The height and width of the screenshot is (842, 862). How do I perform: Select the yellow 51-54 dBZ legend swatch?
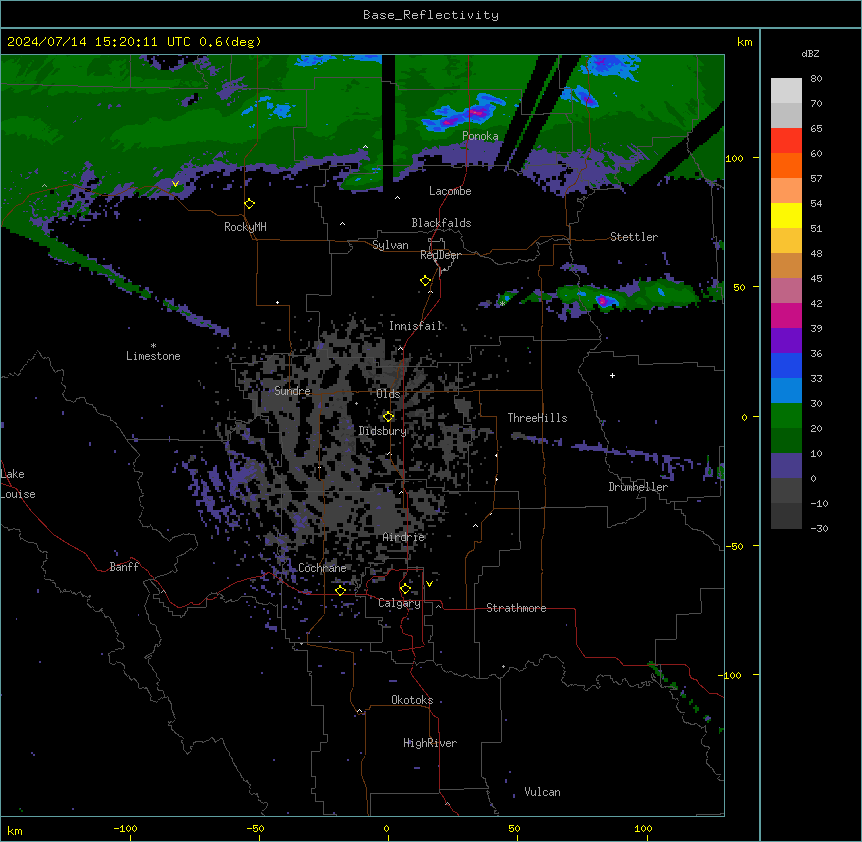coord(786,215)
